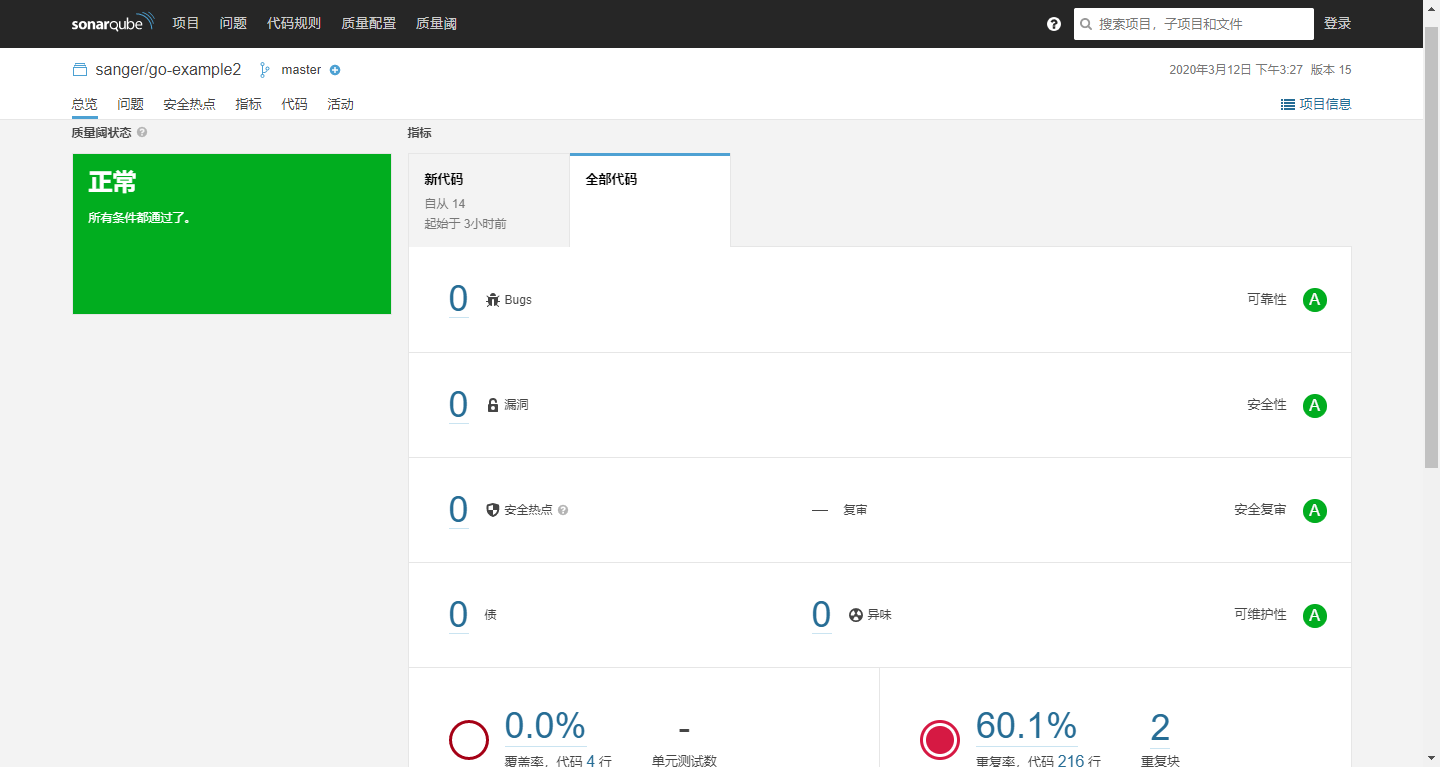Viewport: 1440px width, 767px height.
Task: Click help icon beside 质量阈状态
Action: coord(142,132)
